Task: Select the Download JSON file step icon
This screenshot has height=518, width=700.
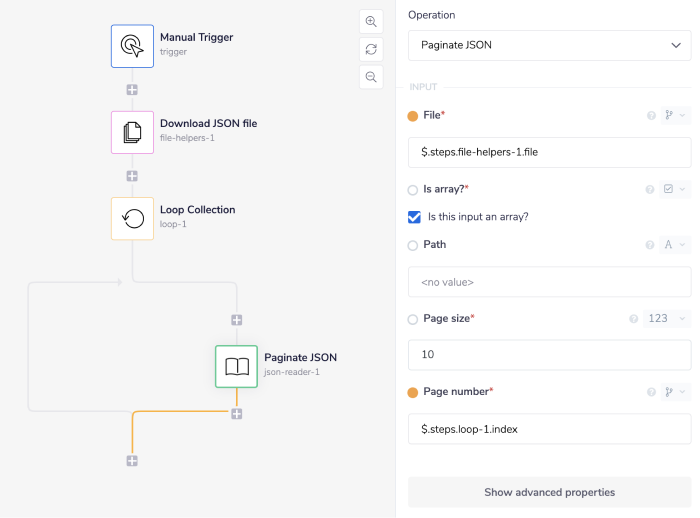Action: tap(132, 132)
